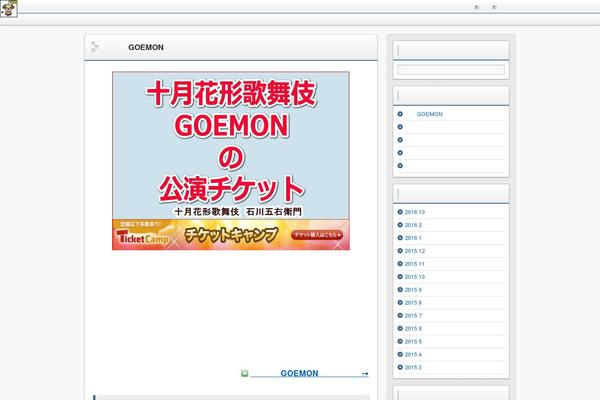Click the red チケット購入はこちら button
This screenshot has width=600, height=400.
tap(317, 235)
